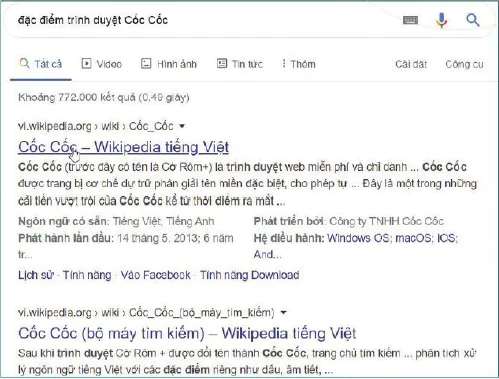Viewport: 499px width, 379px height.
Task: Click the blue magnifier search button
Action: (473, 20)
